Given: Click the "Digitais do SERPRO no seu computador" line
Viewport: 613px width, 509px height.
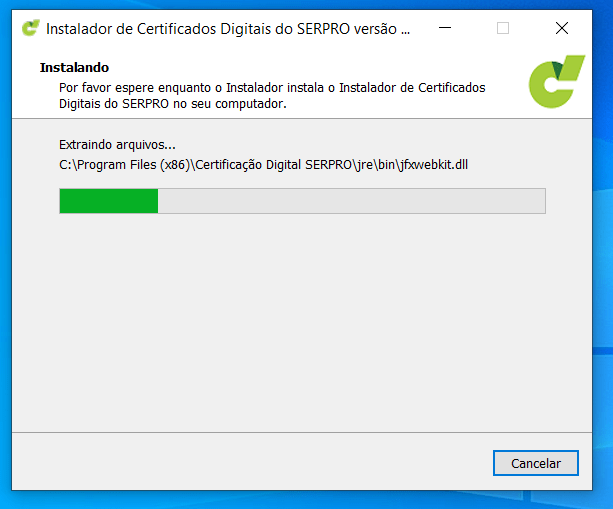Looking at the screenshot, I should coord(172,103).
